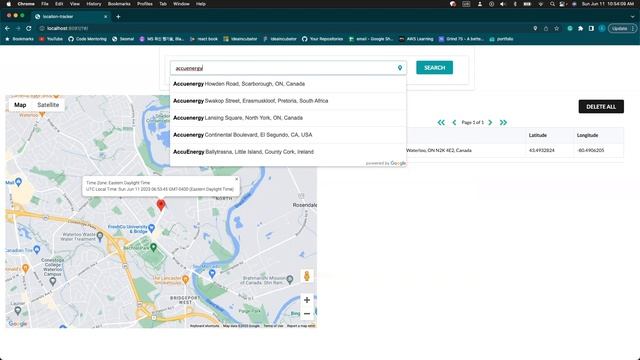Open the Chrome File menu

tap(45, 4)
